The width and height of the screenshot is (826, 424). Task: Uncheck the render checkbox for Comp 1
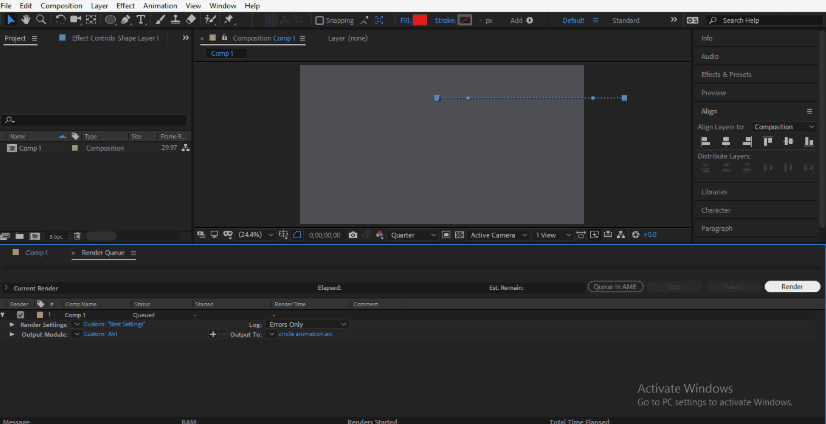20,315
